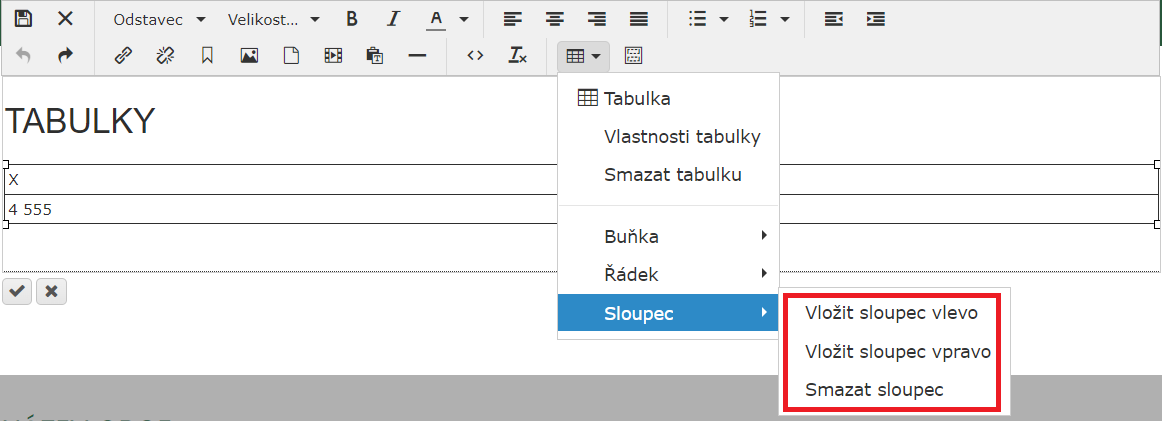Image resolution: width=1162 pixels, height=421 pixels.
Task: Select Vložit sloupec vlevo from submenu
Action: pos(891,313)
